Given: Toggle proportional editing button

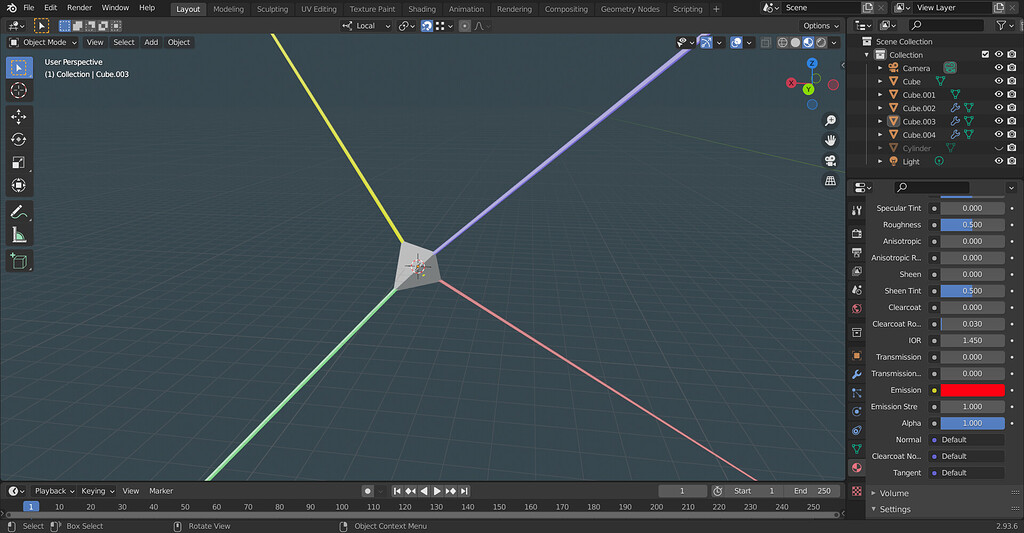Looking at the screenshot, I should (464, 26).
